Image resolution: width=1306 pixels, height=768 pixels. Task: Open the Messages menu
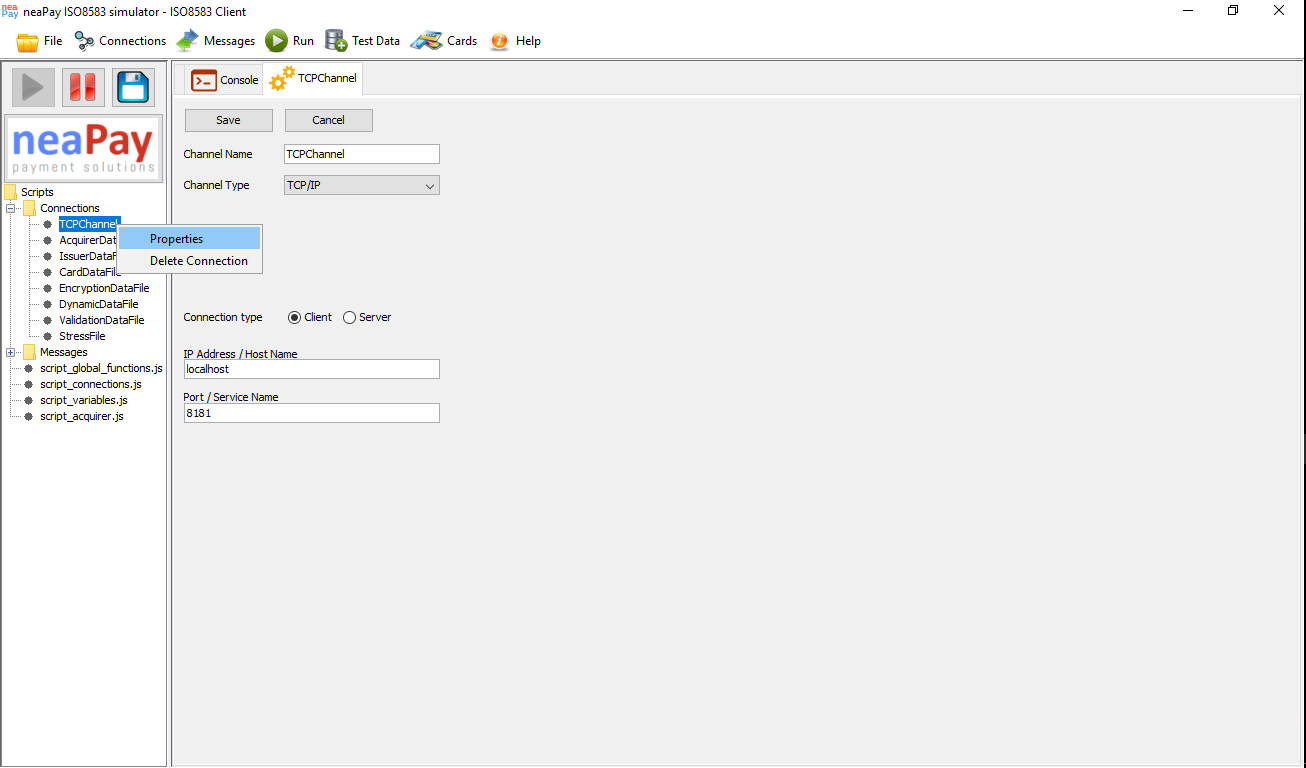click(x=230, y=41)
